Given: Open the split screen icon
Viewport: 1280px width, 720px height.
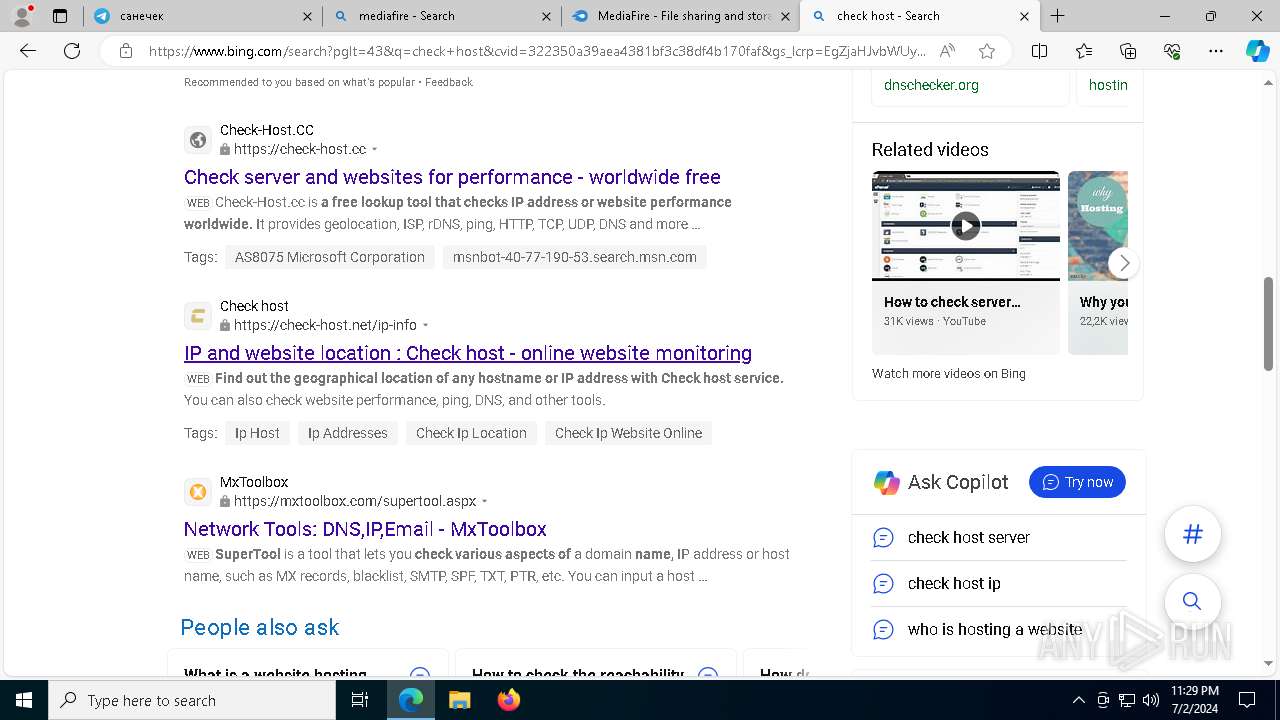Looking at the screenshot, I should coord(1040,51).
